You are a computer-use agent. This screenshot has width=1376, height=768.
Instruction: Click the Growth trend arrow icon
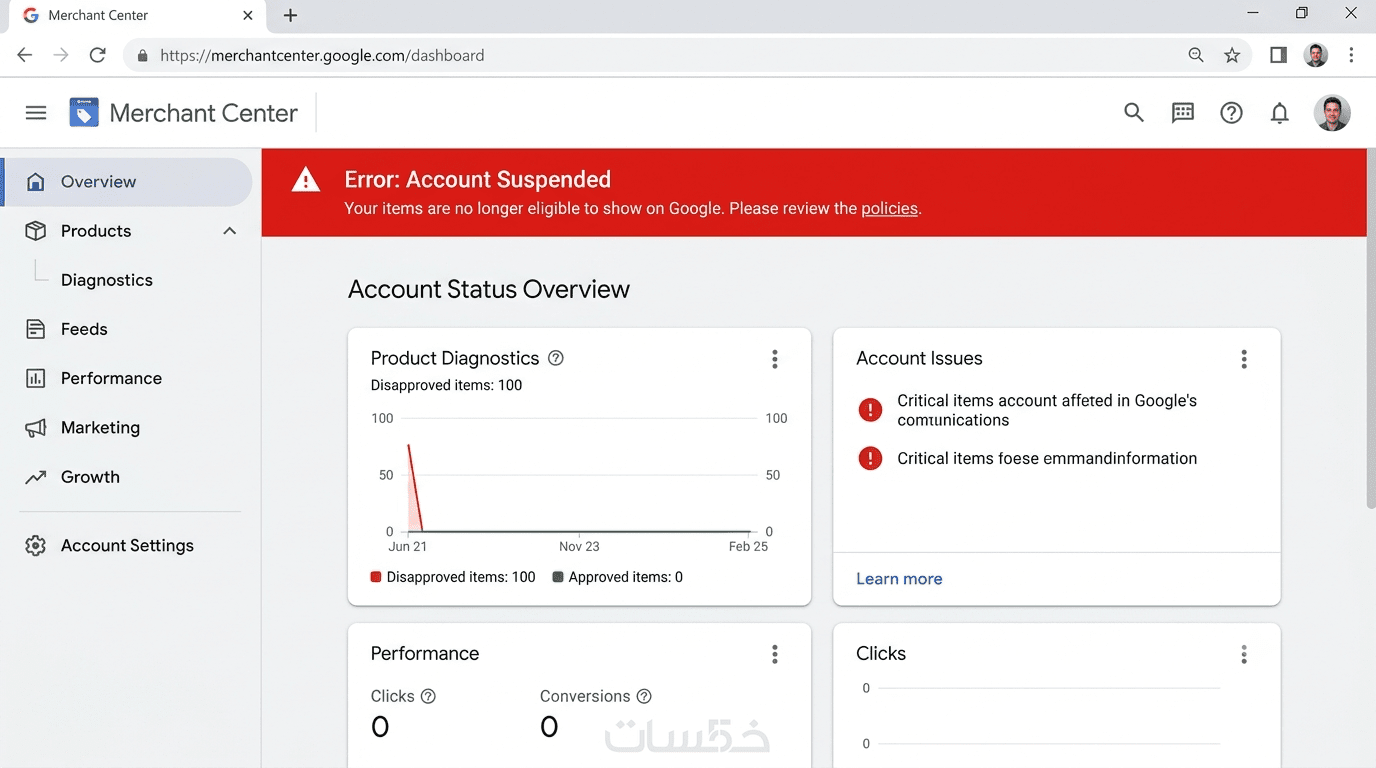coord(36,477)
